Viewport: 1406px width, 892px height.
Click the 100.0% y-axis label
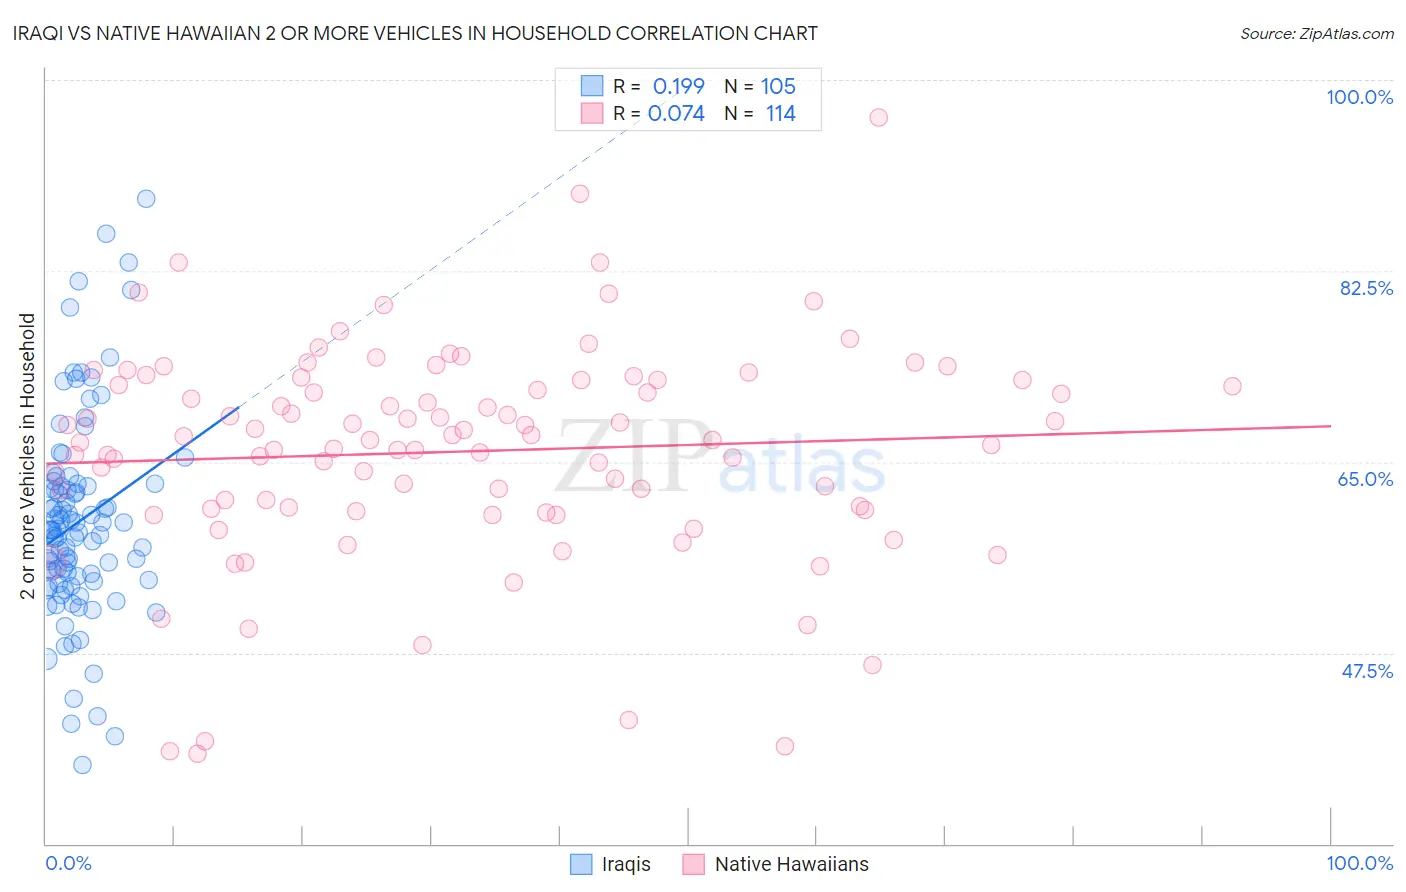click(1359, 97)
